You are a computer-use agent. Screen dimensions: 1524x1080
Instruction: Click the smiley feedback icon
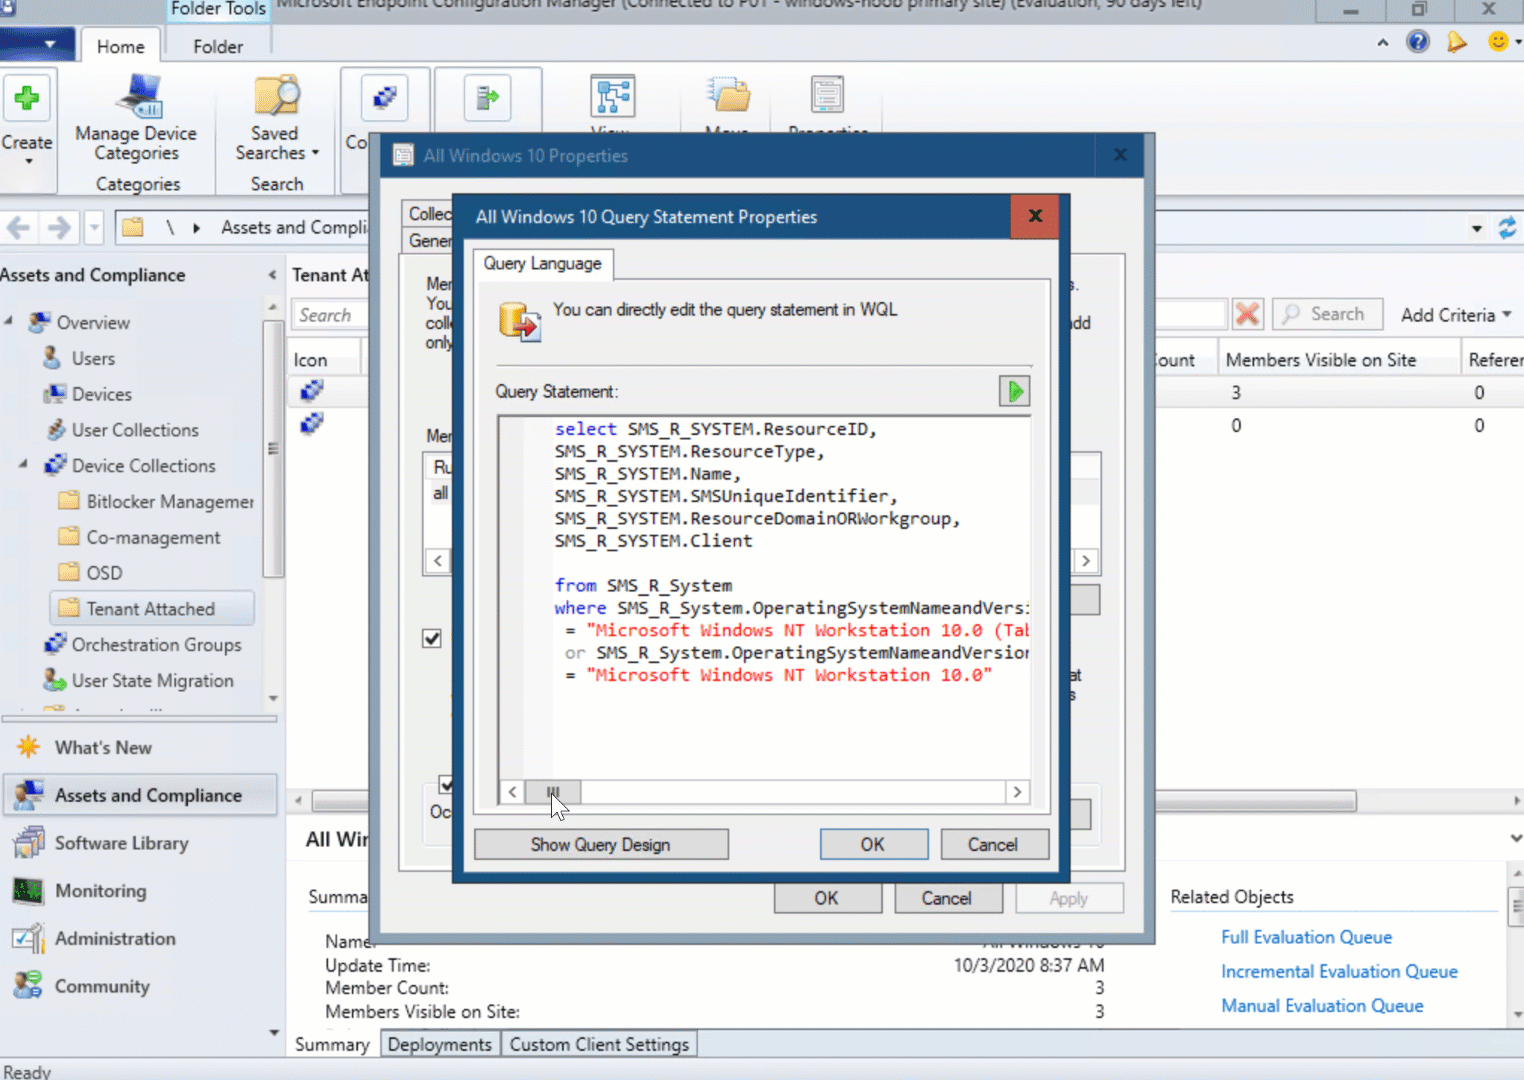(x=1498, y=42)
